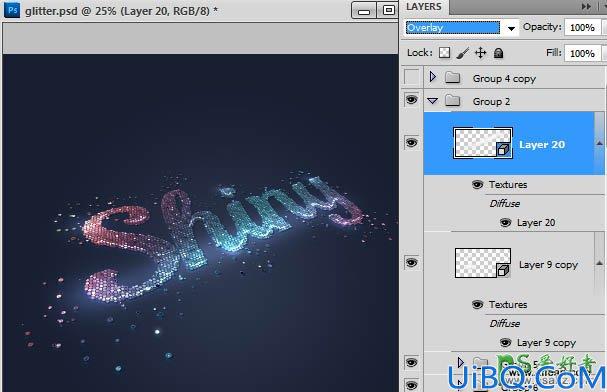Screen dimensions: 607x392
Task: Select the Layer 9 copy layer name
Action: [548, 265]
